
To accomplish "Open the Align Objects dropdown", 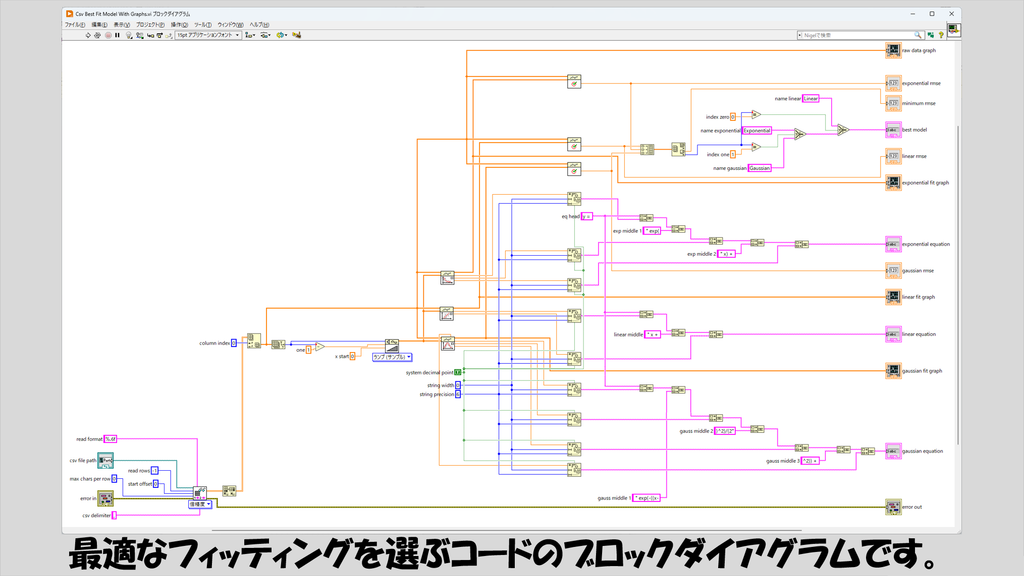I will pyautogui.click(x=250, y=35).
